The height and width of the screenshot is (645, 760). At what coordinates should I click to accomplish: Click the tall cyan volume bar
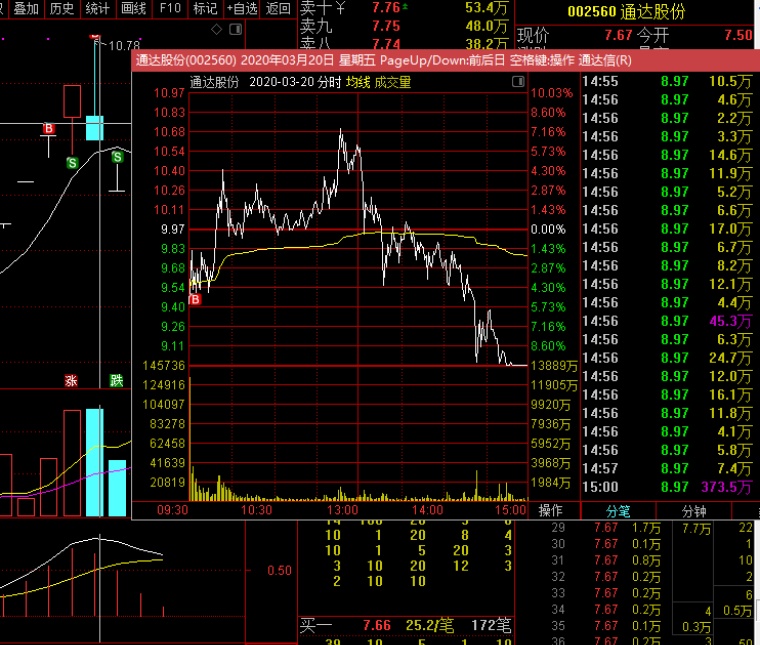coord(95,463)
